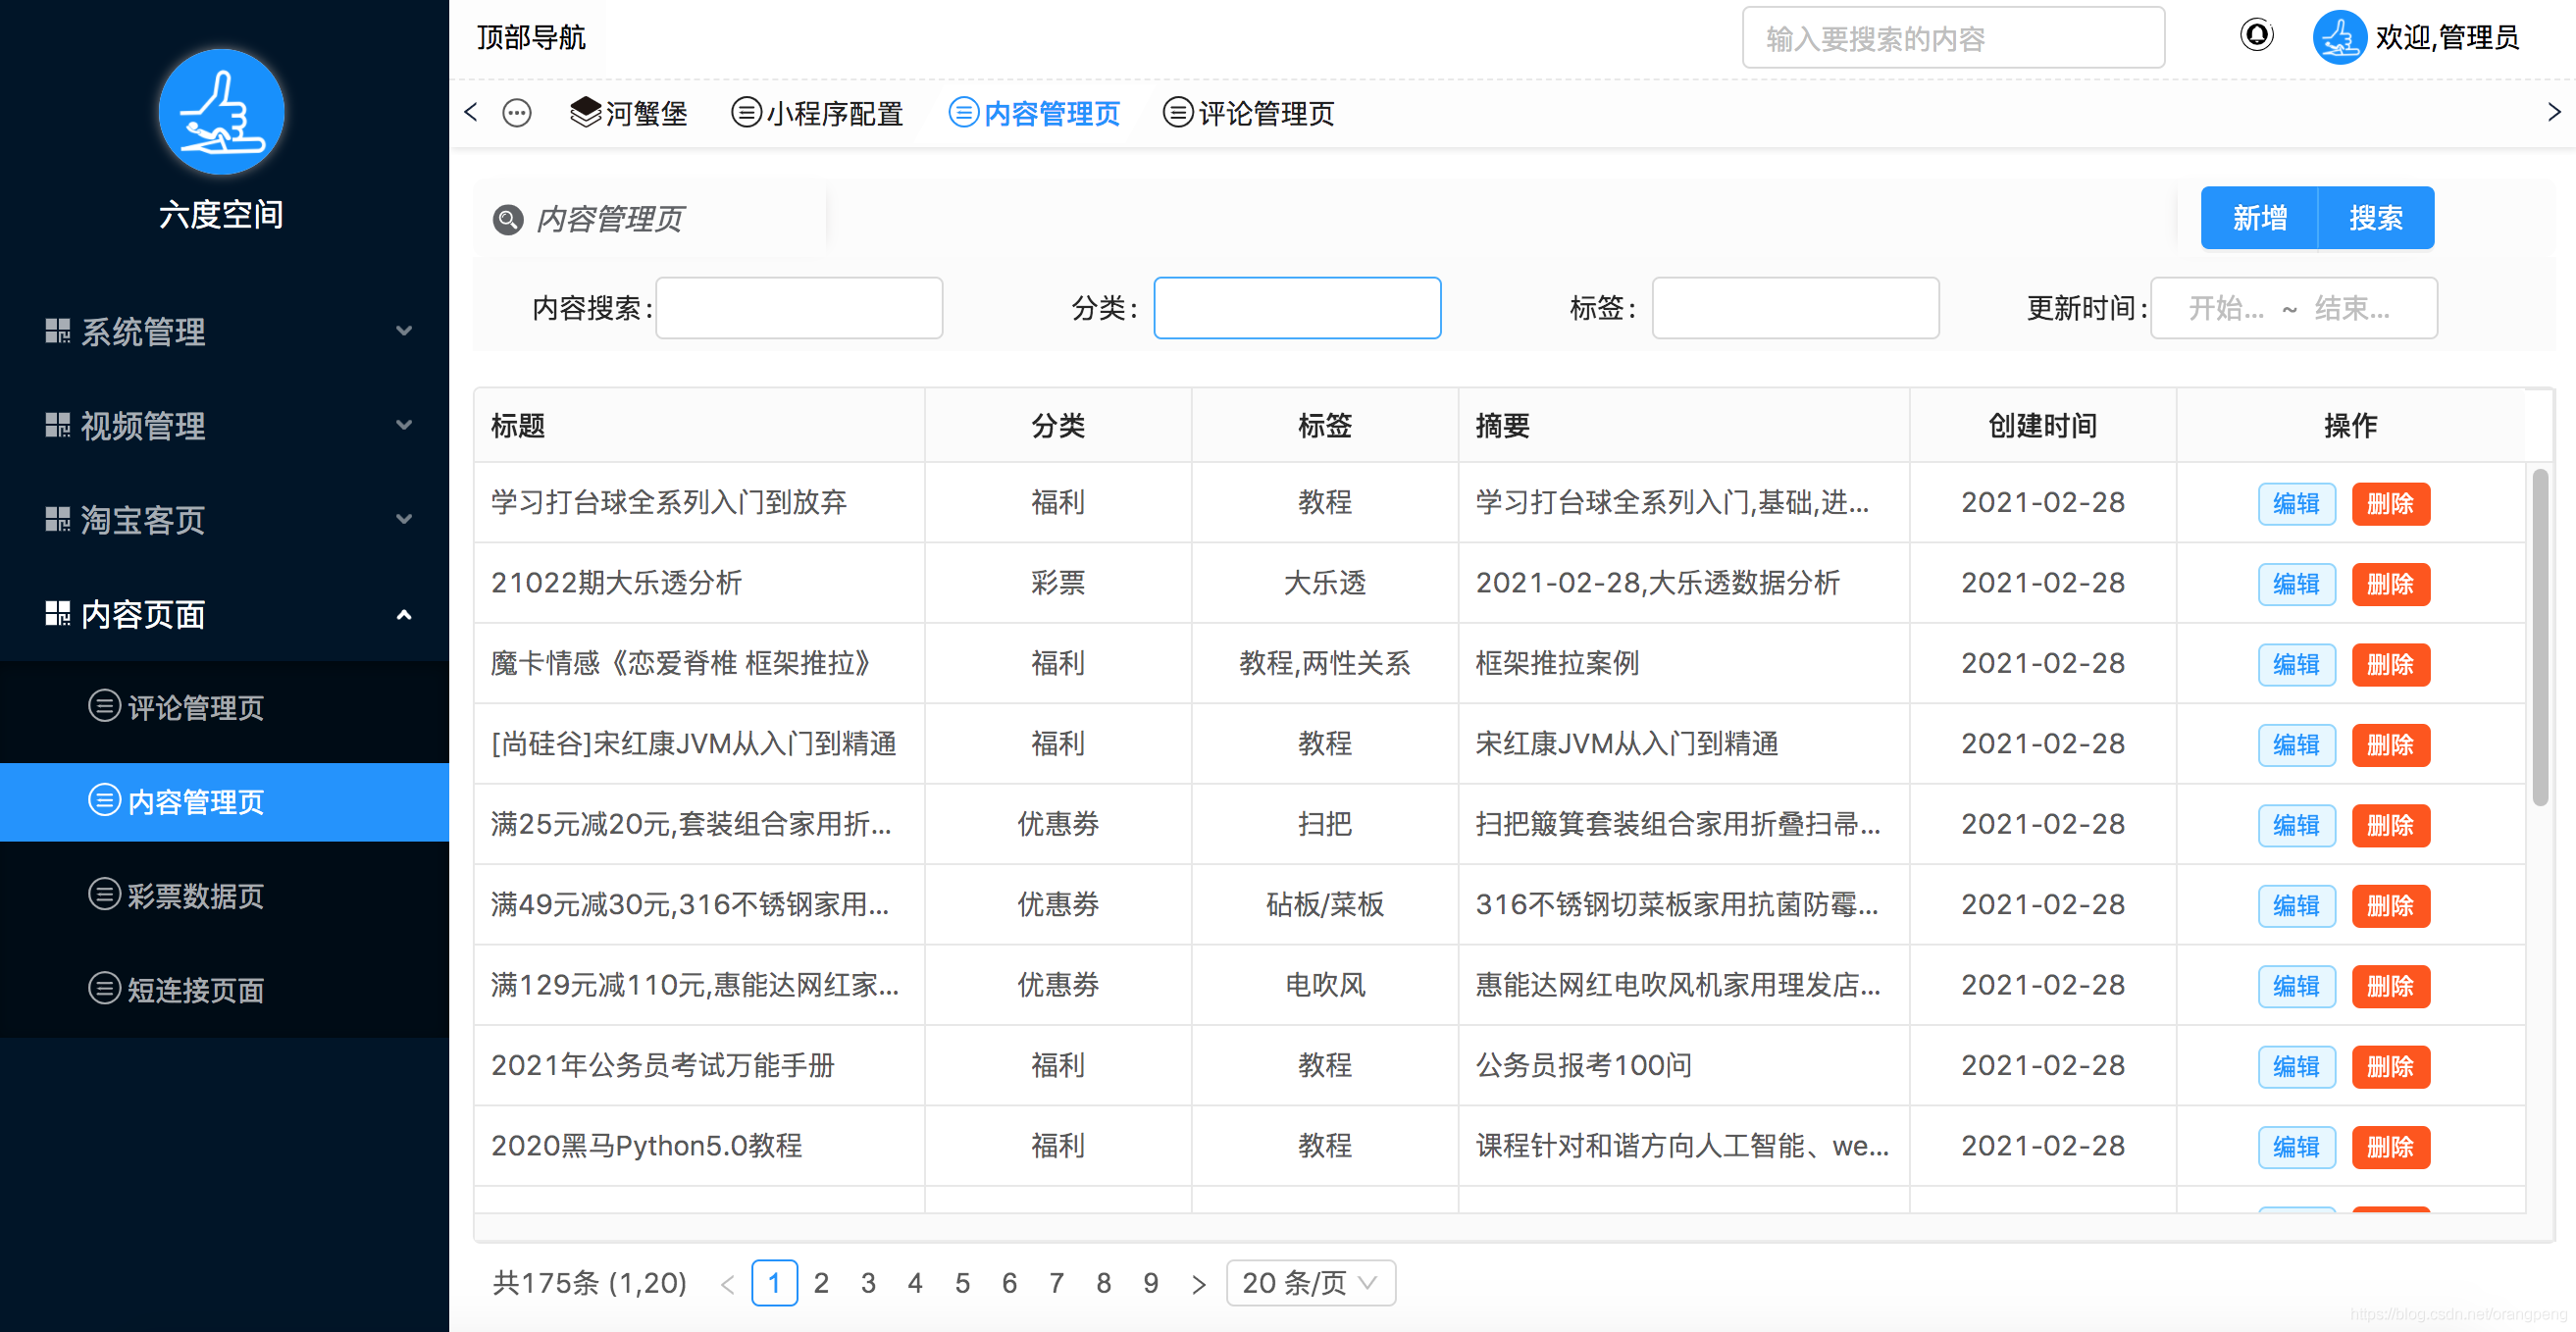Go to page 3 in pagination
The height and width of the screenshot is (1332, 2576).
pyautogui.click(x=868, y=1283)
